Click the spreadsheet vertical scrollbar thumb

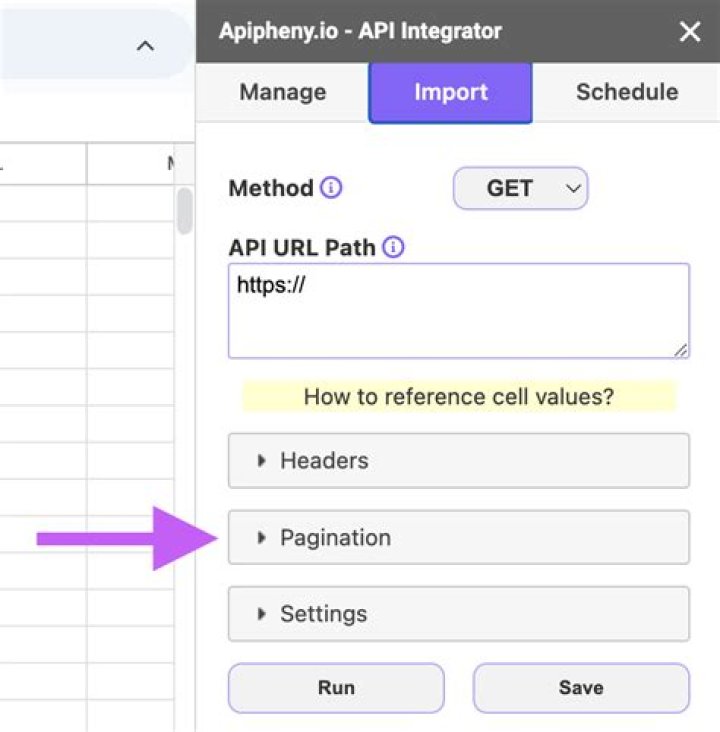pos(185,210)
